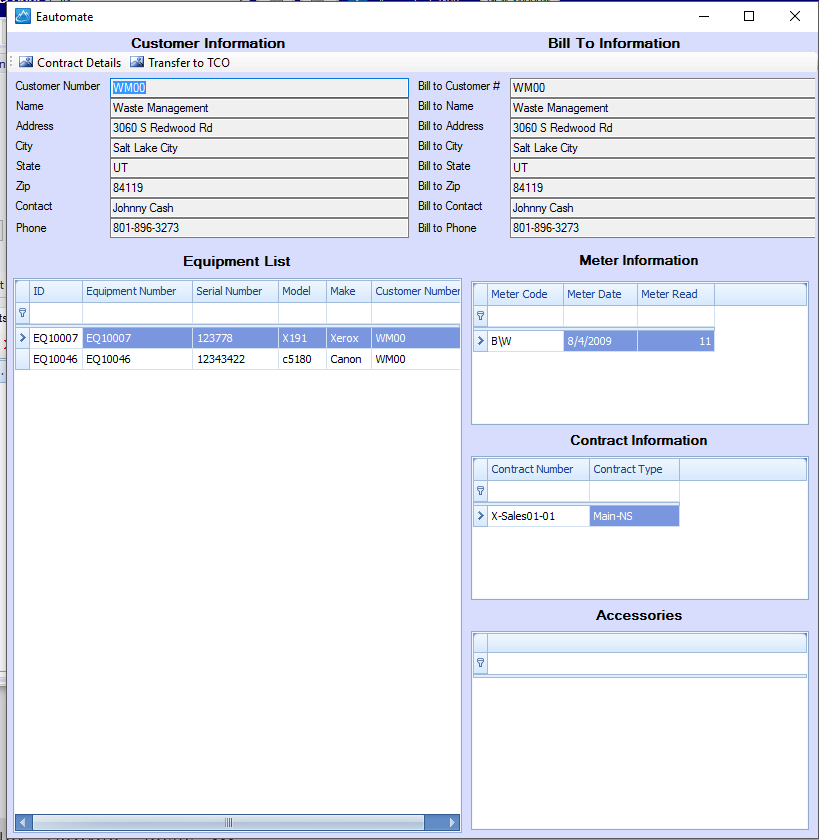Click the Bill to Name field

[663, 108]
